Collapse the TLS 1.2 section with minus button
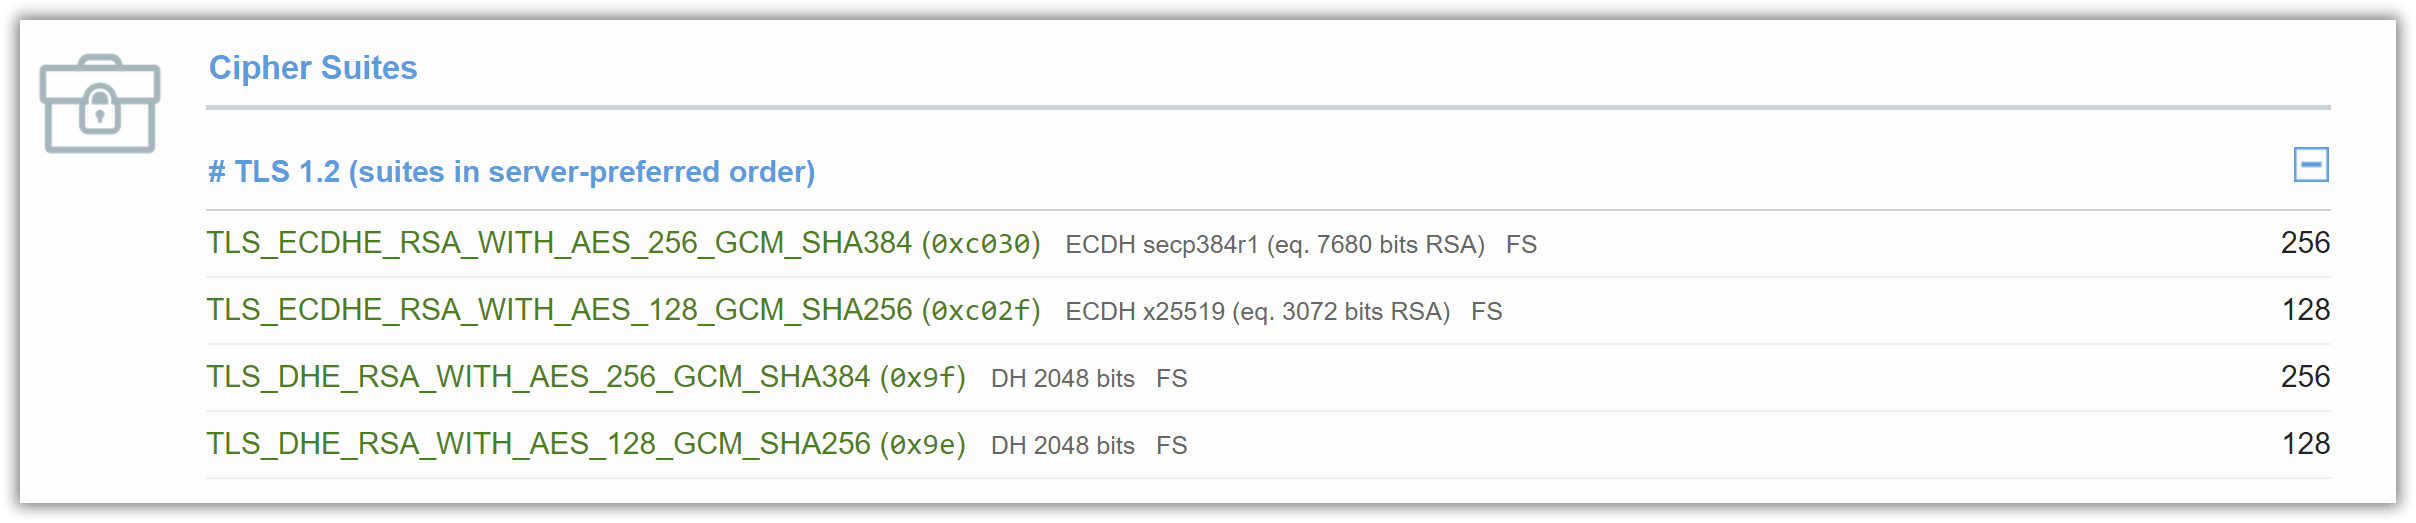The image size is (2416, 523). tap(2310, 165)
